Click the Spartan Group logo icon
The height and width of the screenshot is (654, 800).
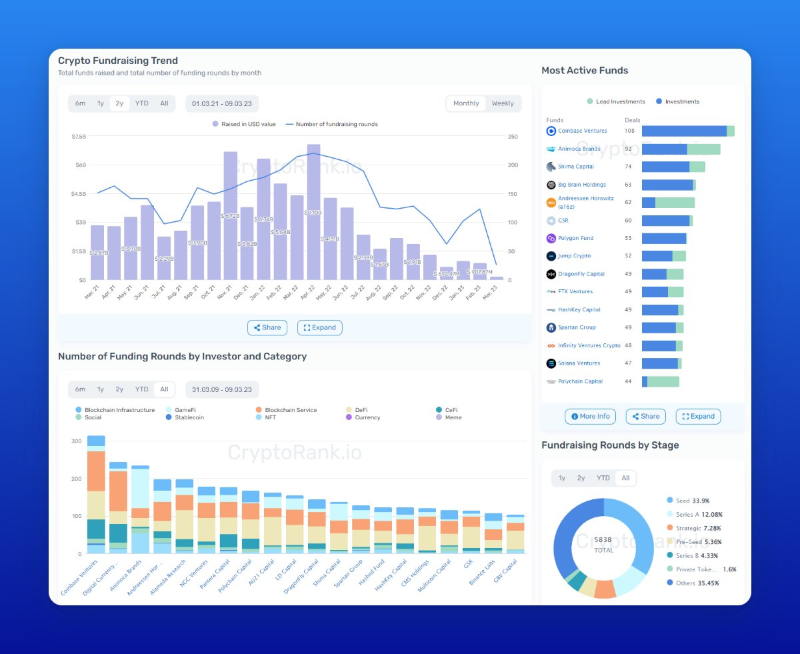[551, 328]
